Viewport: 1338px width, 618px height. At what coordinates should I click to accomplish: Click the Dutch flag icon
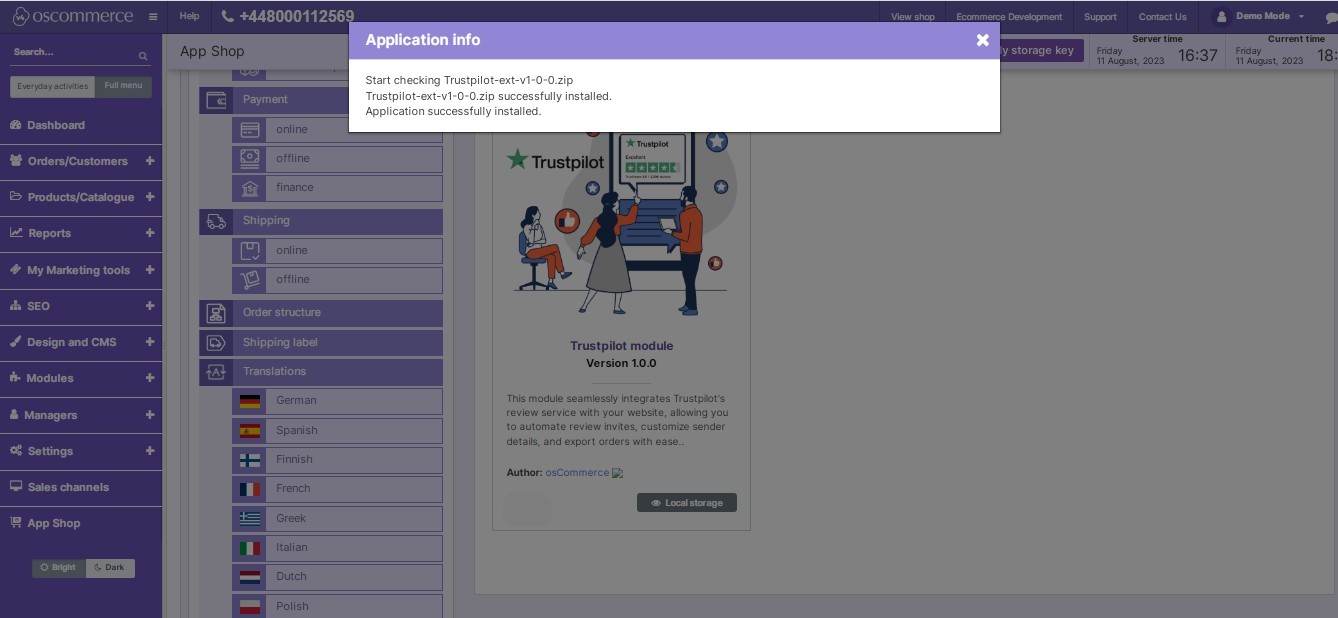[250, 577]
